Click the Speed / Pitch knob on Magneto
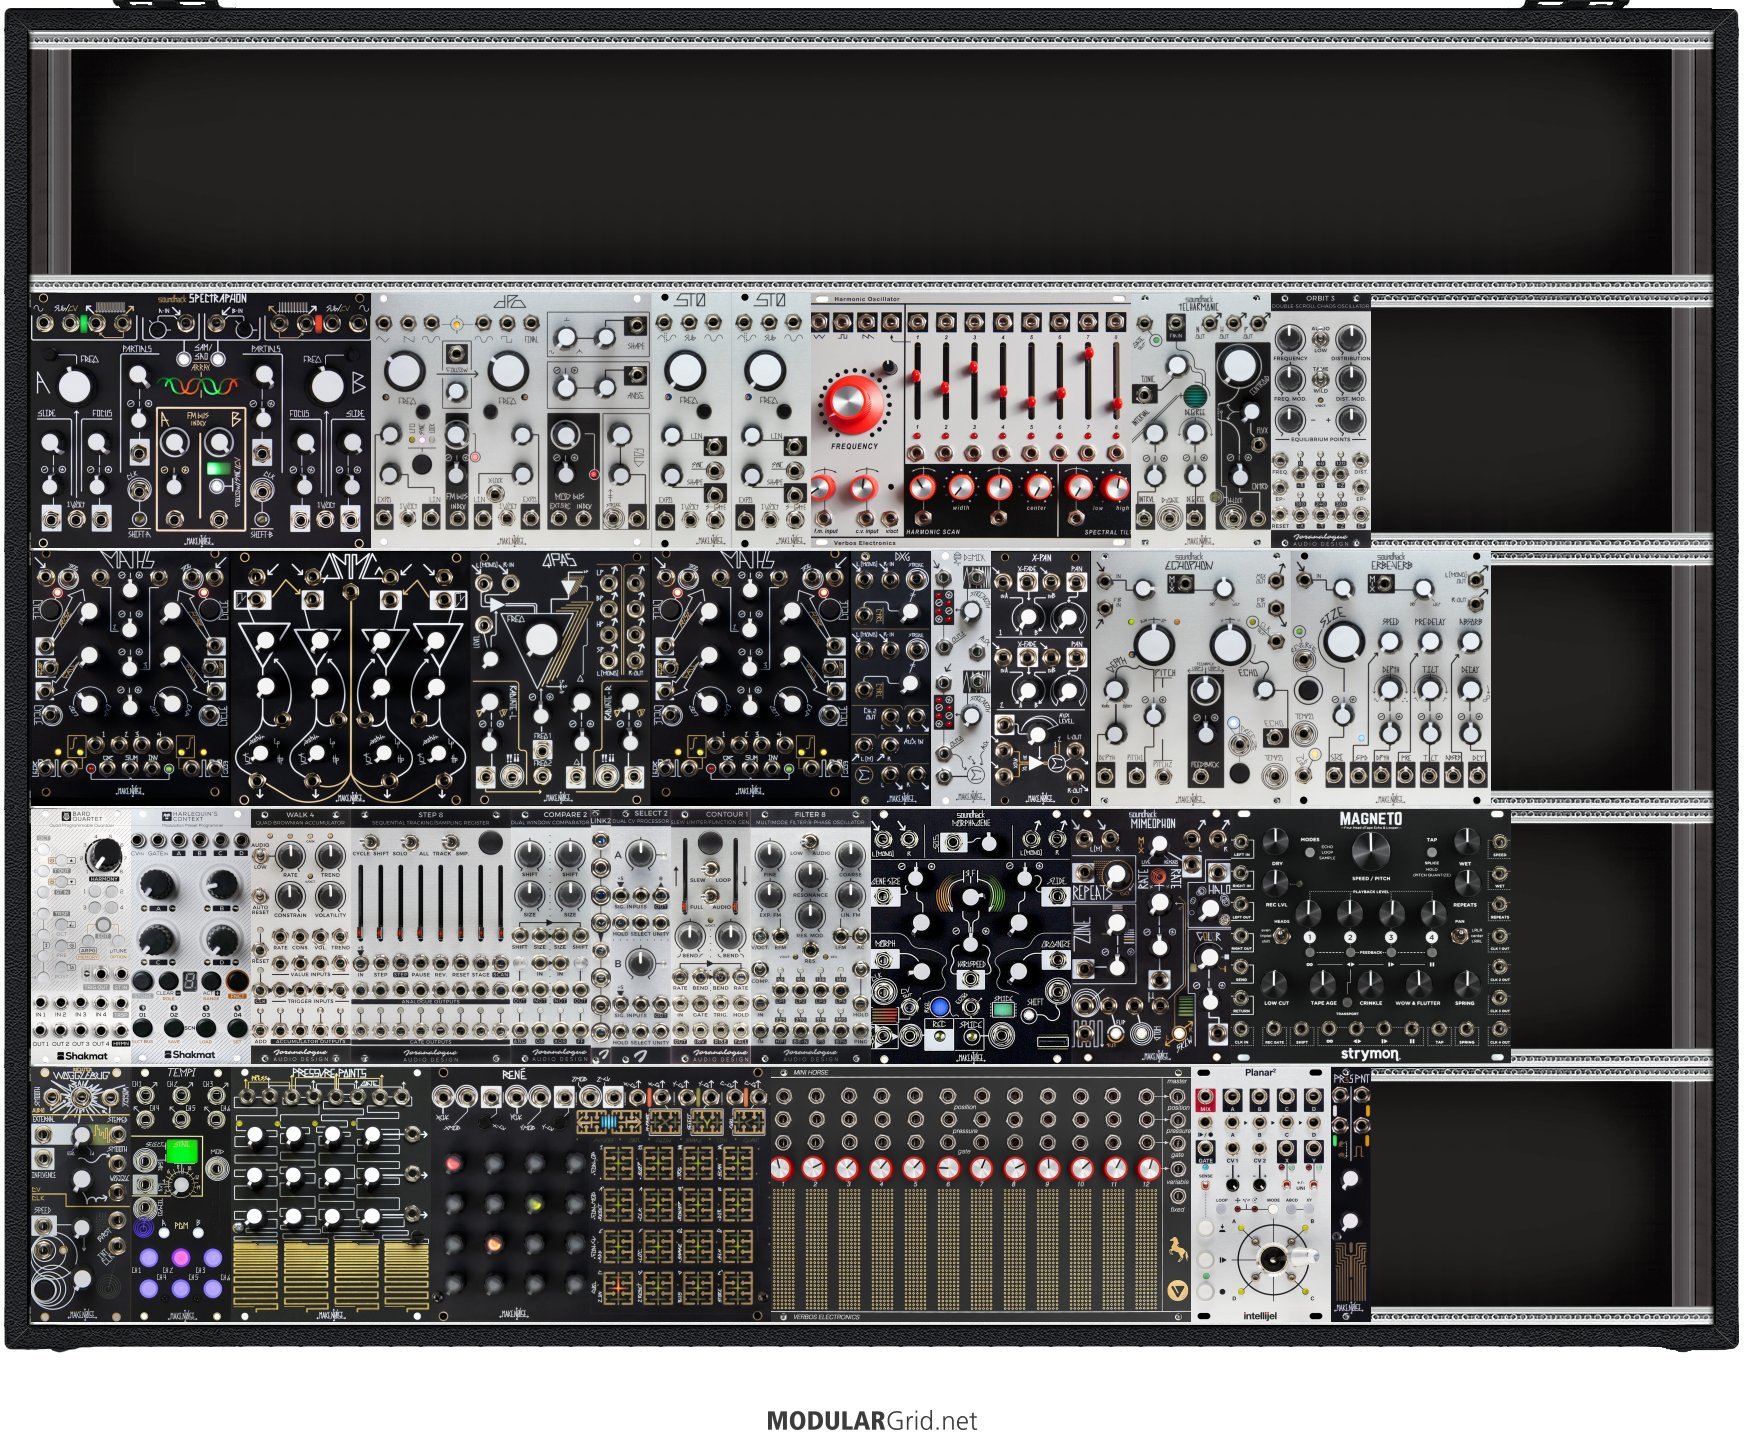This screenshot has height=1442, width=1746. (1370, 852)
